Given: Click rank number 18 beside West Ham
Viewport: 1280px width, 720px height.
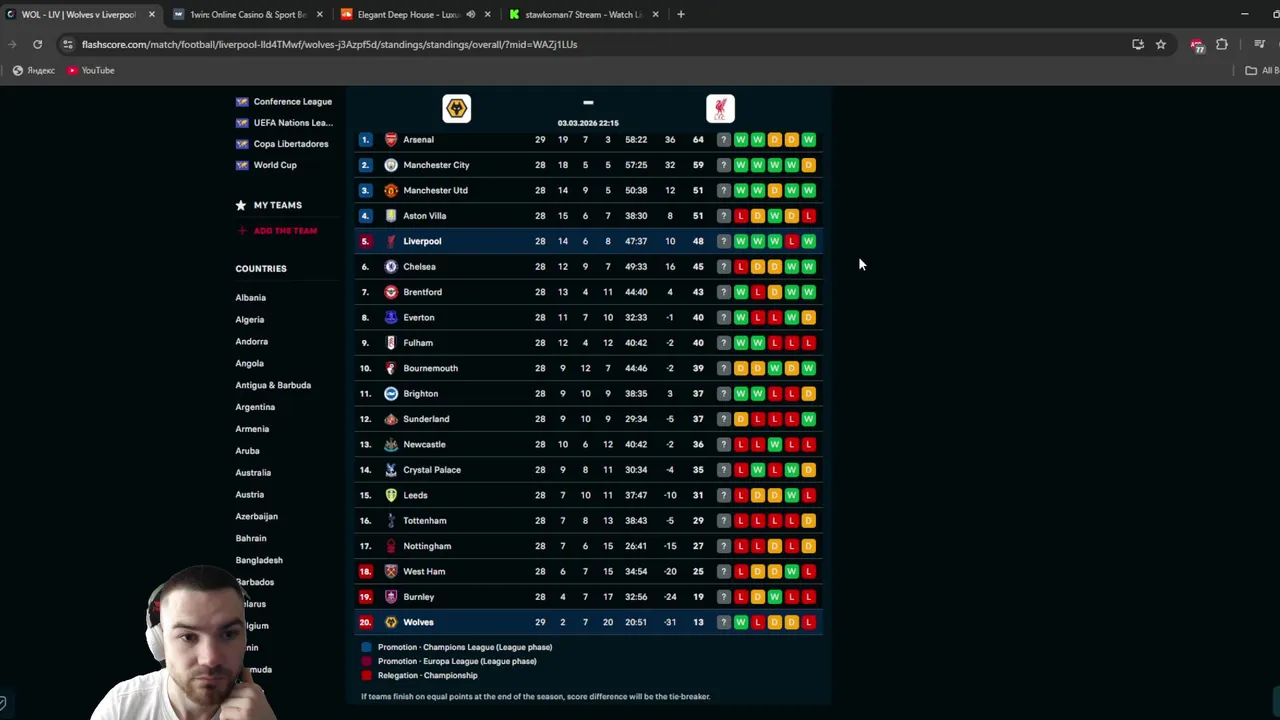Looking at the screenshot, I should 365,572.
